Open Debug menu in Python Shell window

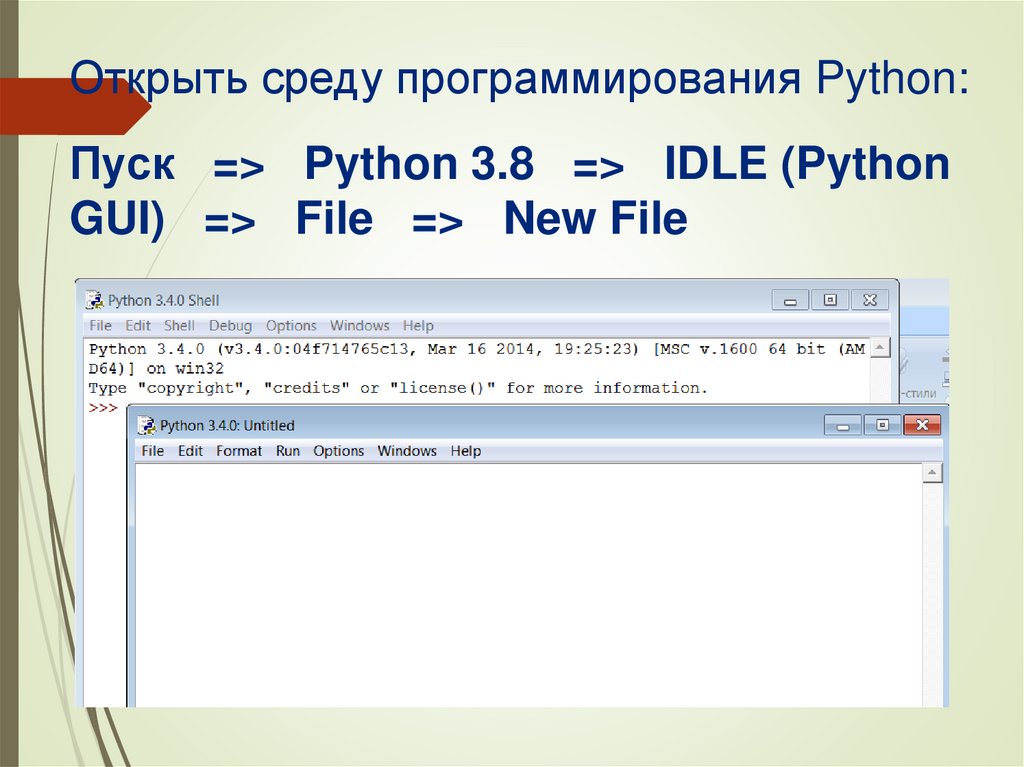230,325
